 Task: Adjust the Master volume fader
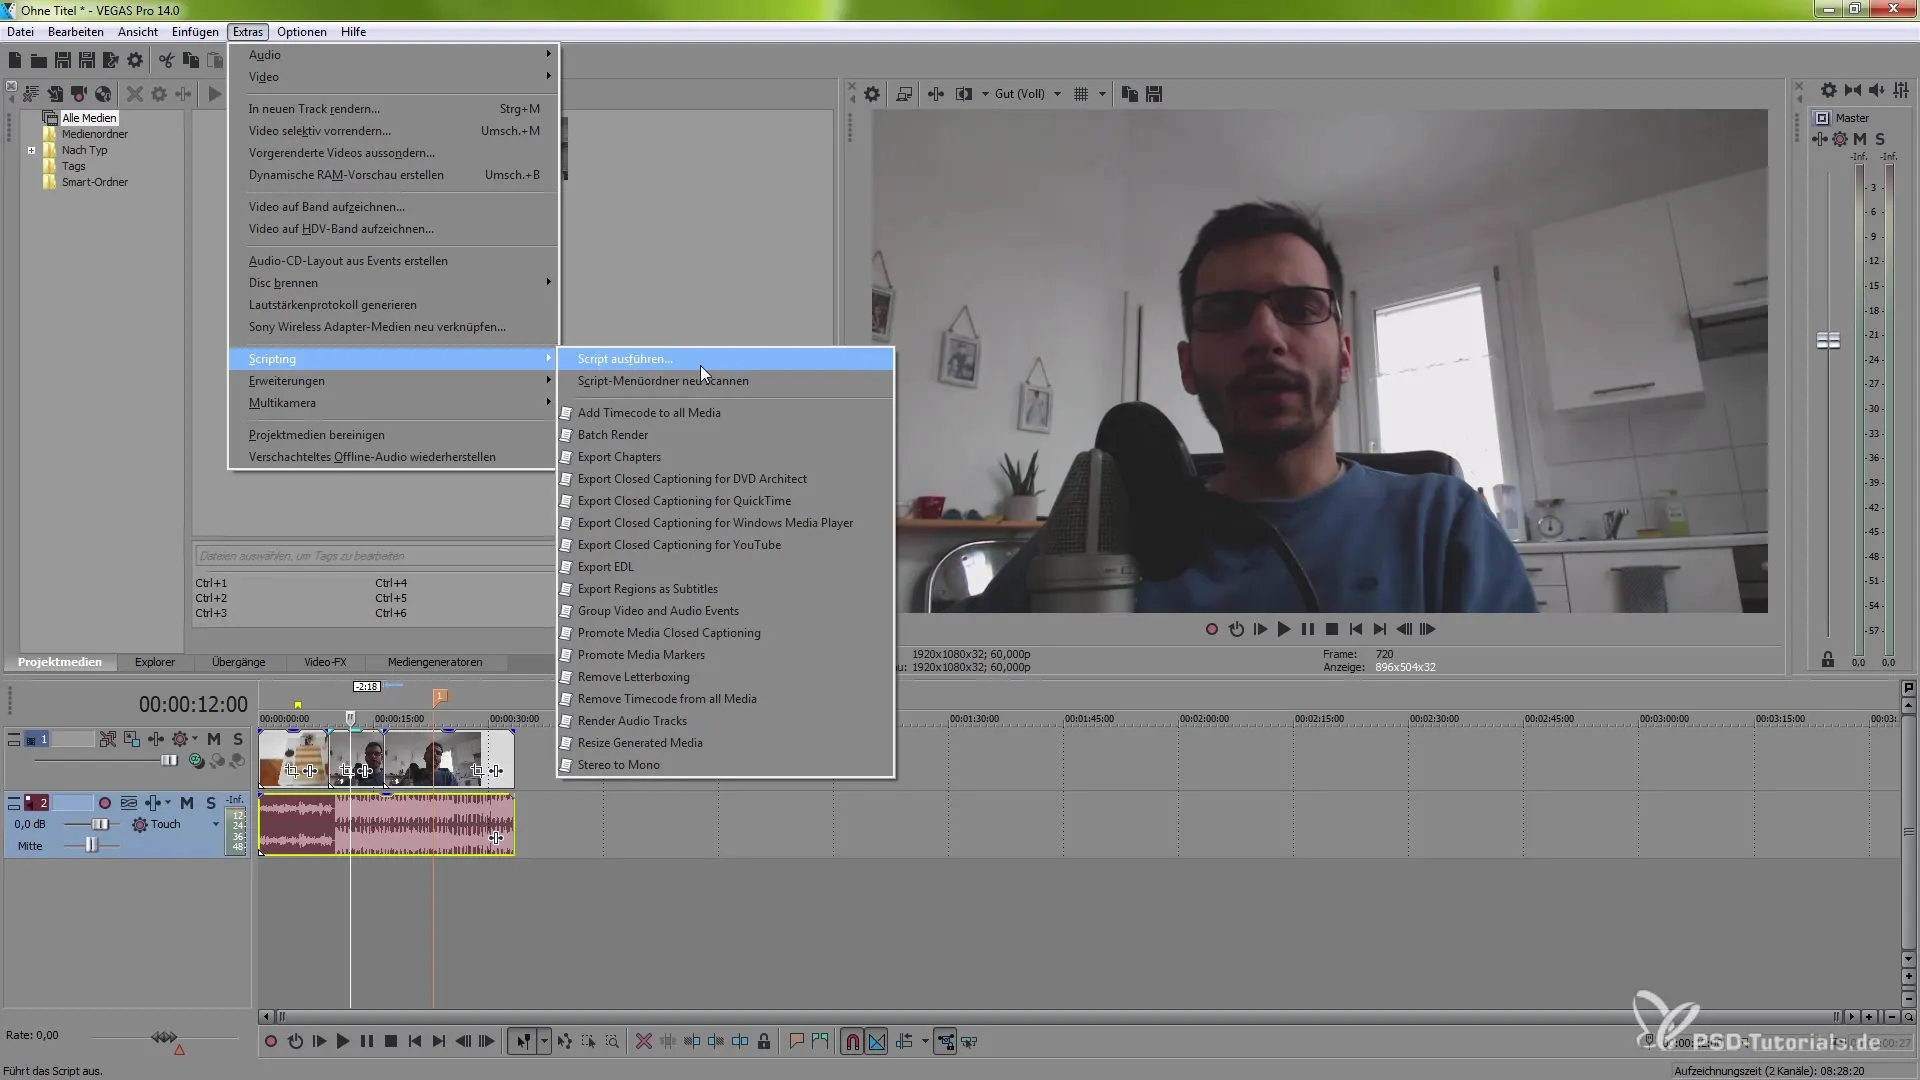(1828, 341)
